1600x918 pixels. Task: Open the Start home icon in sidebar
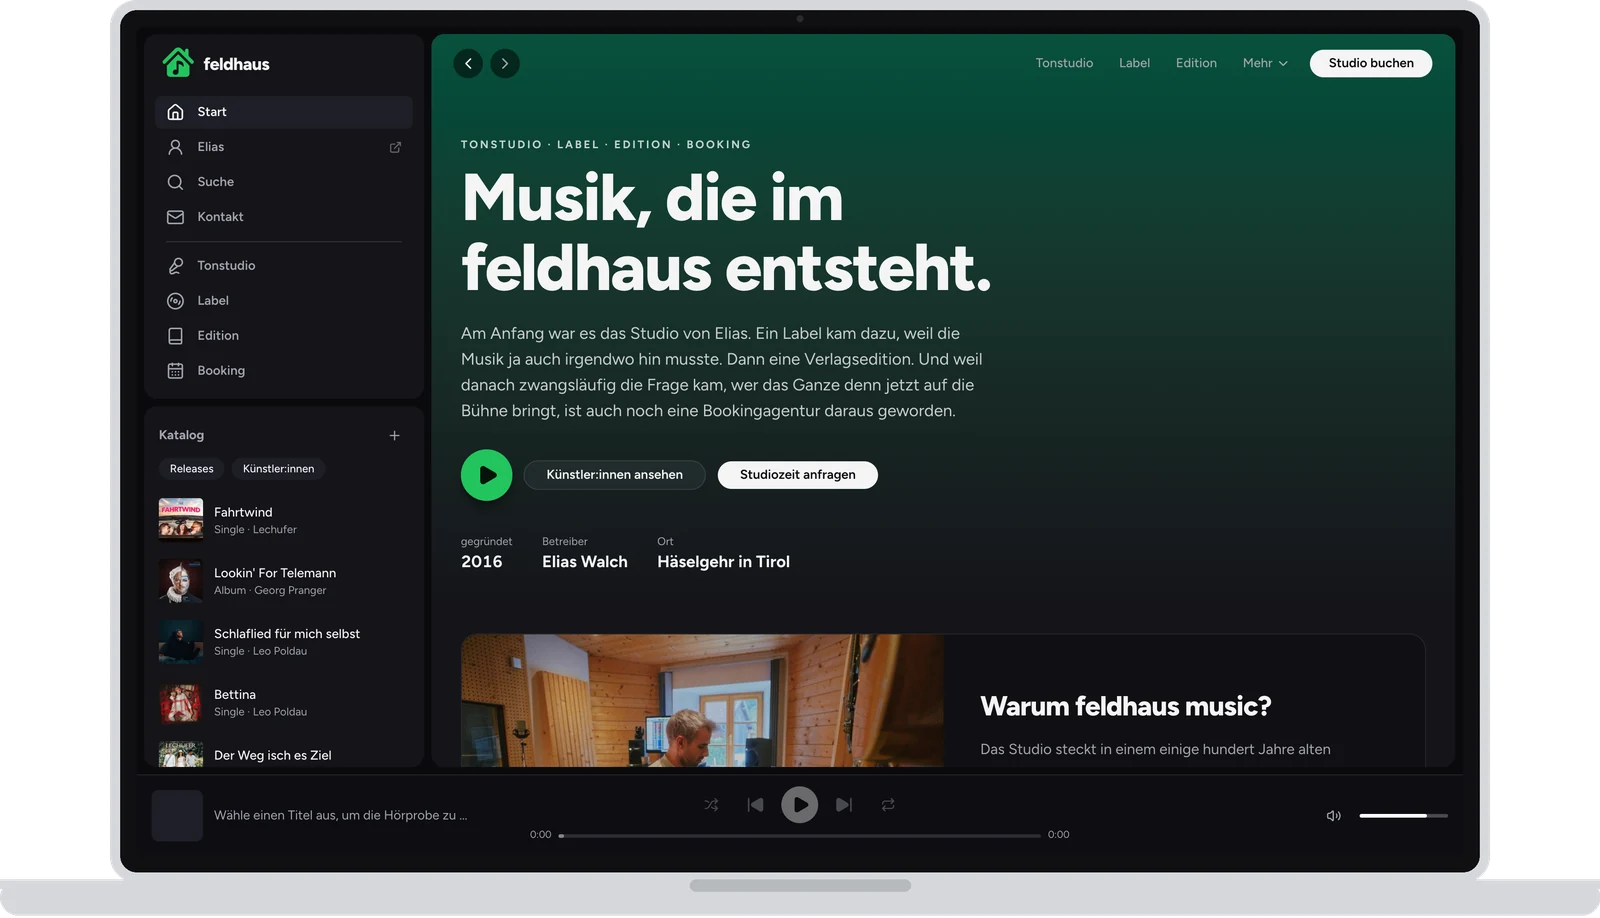click(175, 112)
